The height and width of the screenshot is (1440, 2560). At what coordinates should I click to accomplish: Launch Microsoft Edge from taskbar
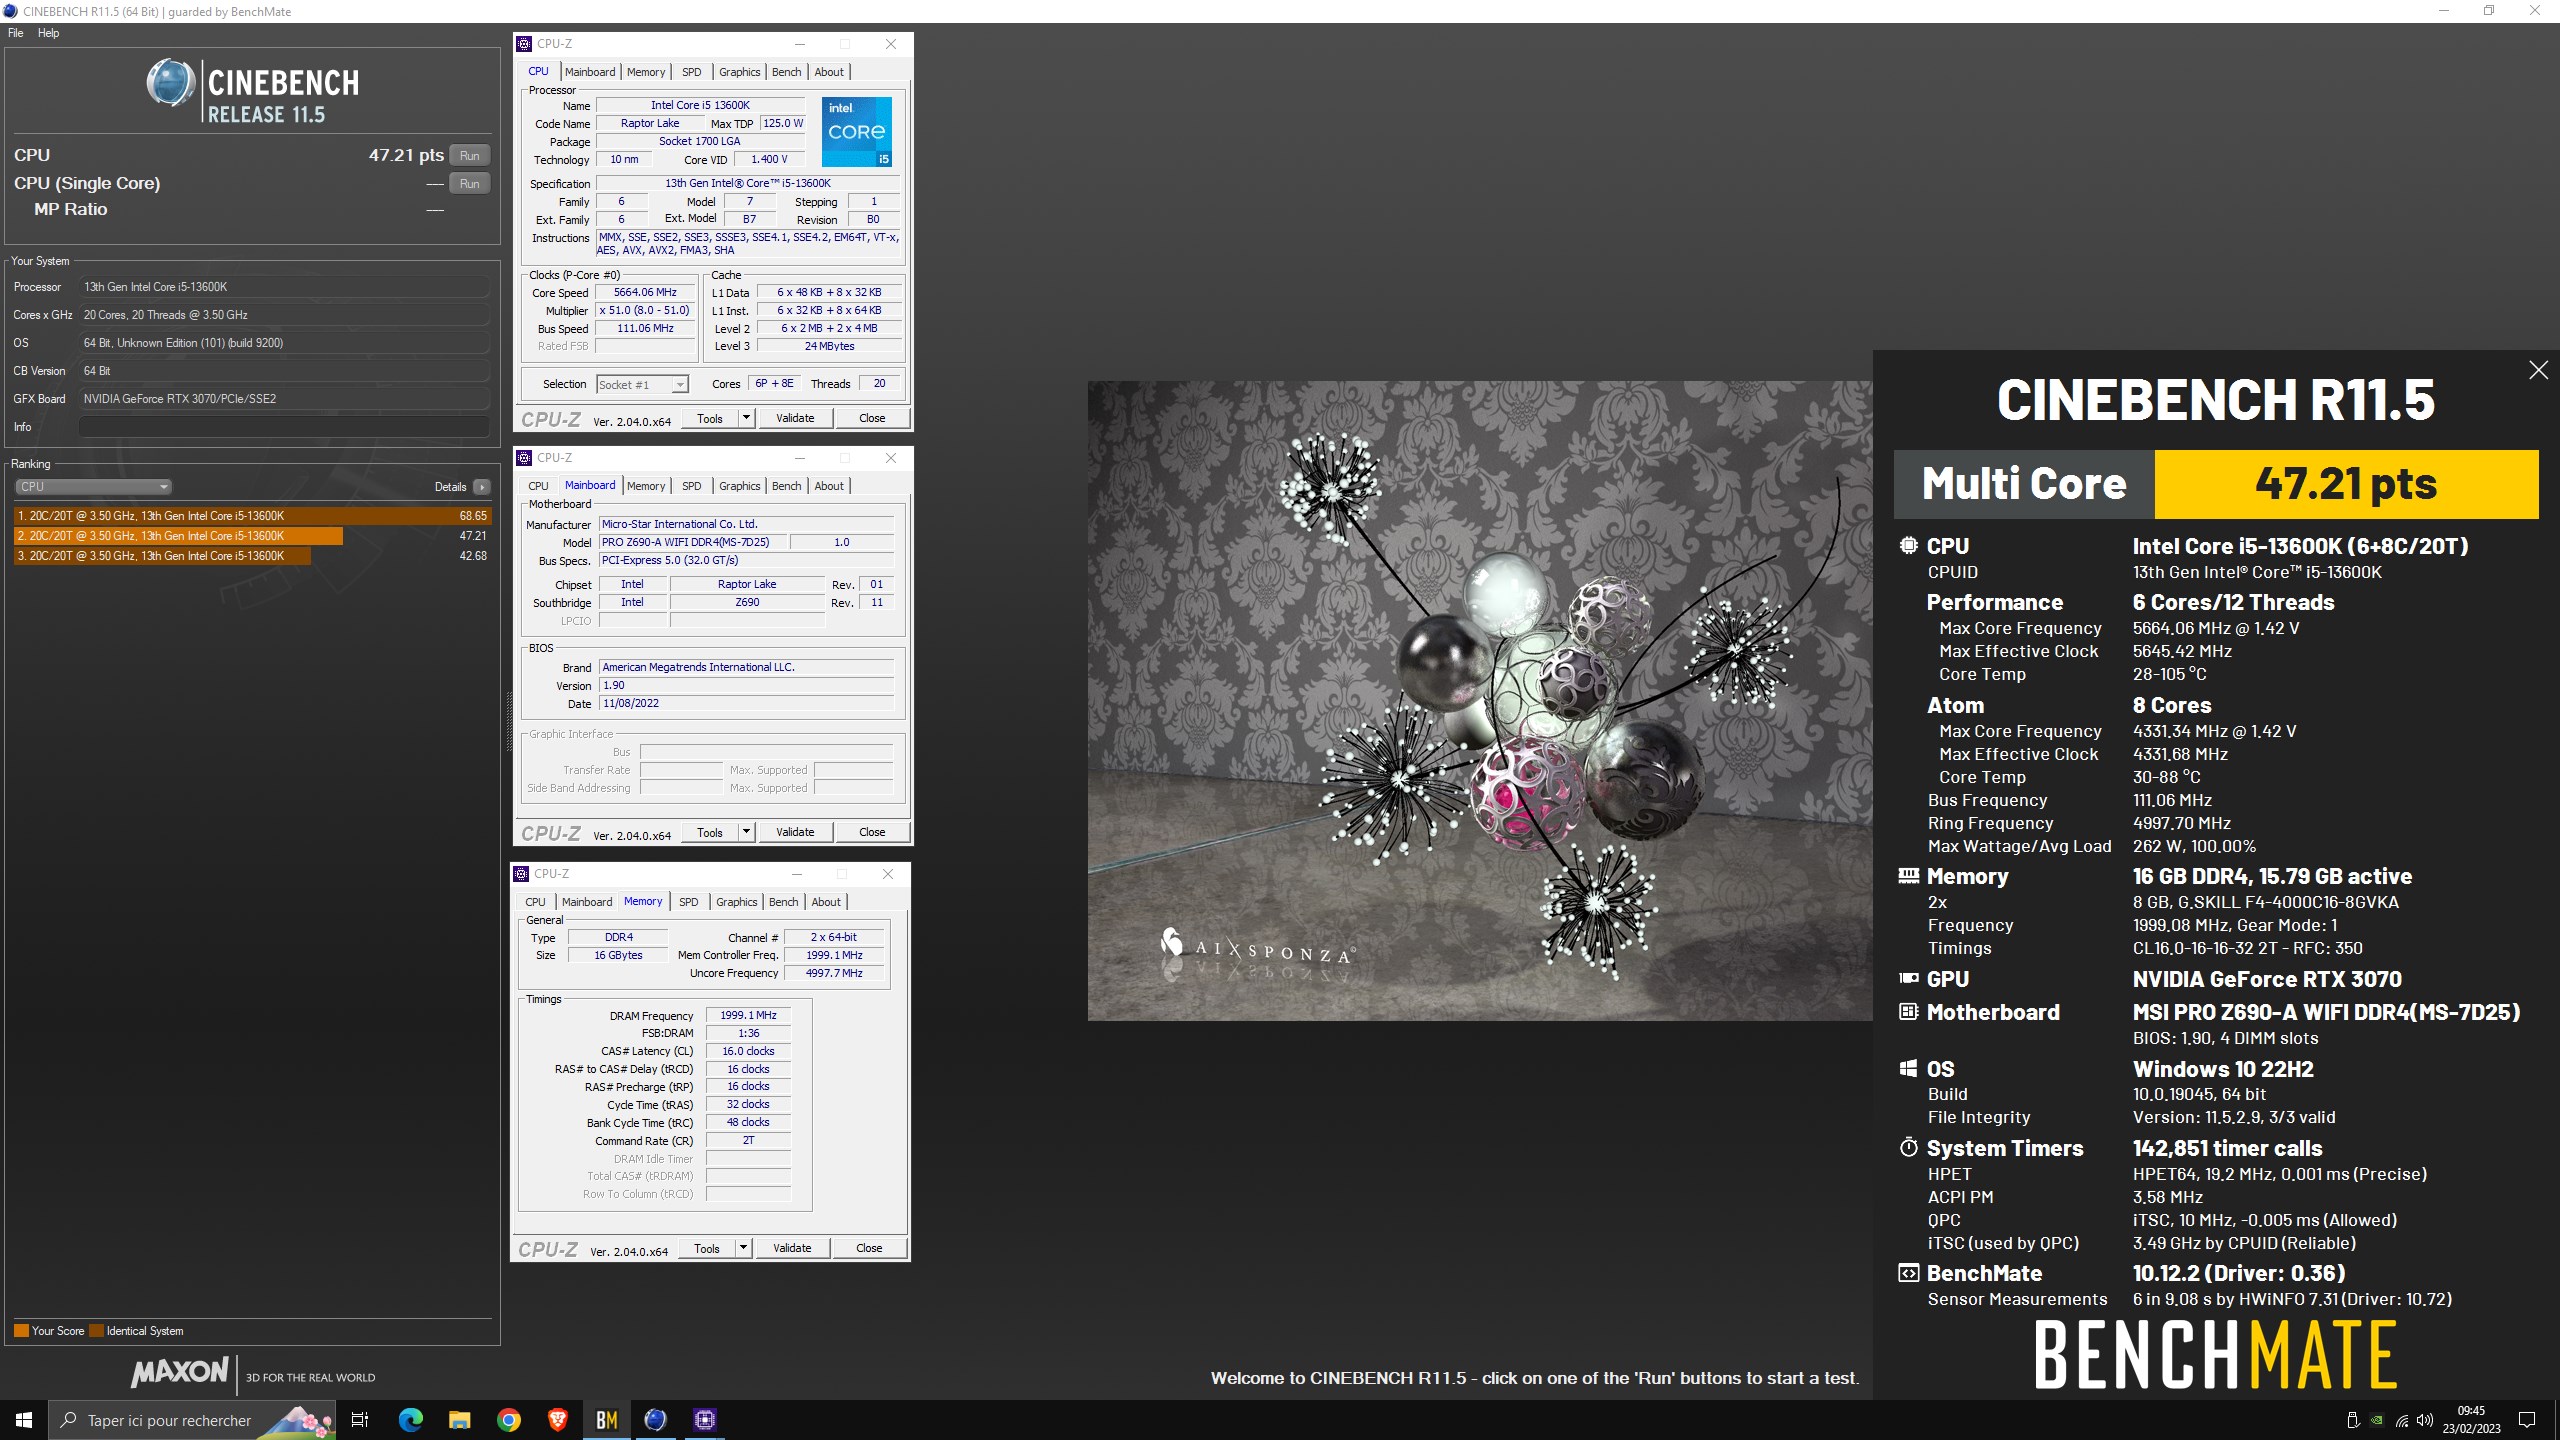coord(410,1420)
